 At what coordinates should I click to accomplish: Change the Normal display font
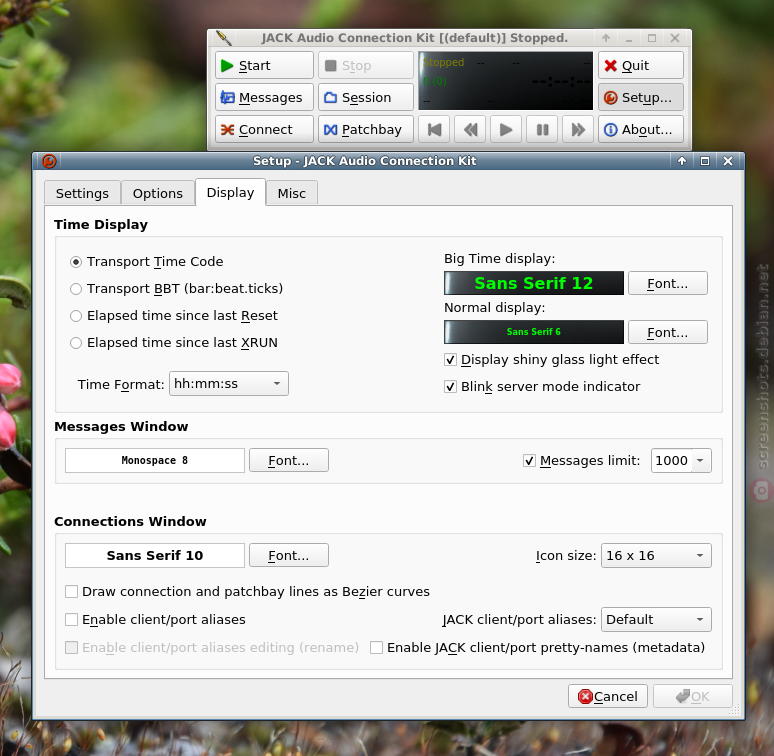(667, 332)
